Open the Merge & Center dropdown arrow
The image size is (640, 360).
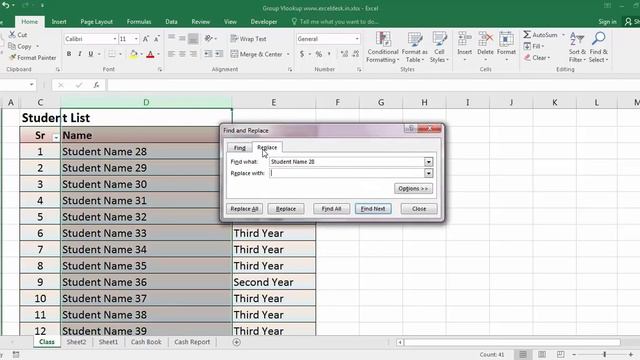tap(288, 54)
